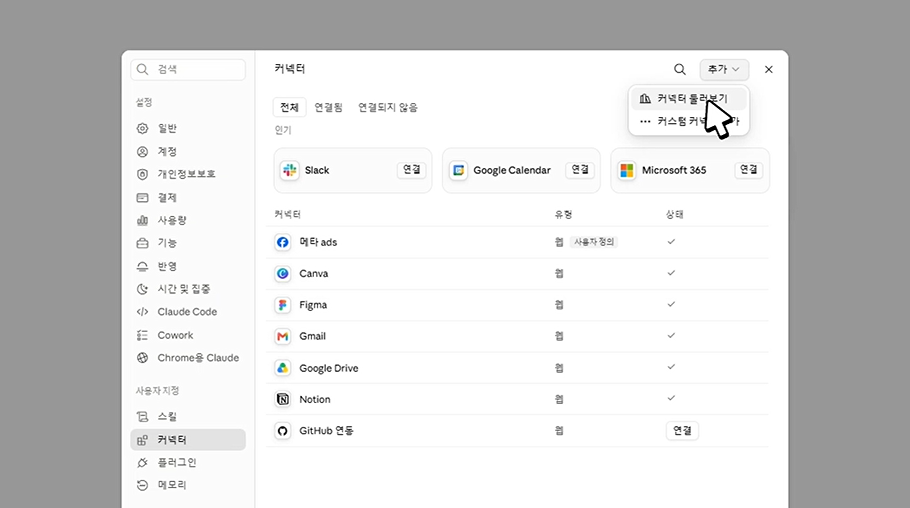Screen dimensions: 910x508
Task: Click the Canva connector icon
Action: (283, 273)
